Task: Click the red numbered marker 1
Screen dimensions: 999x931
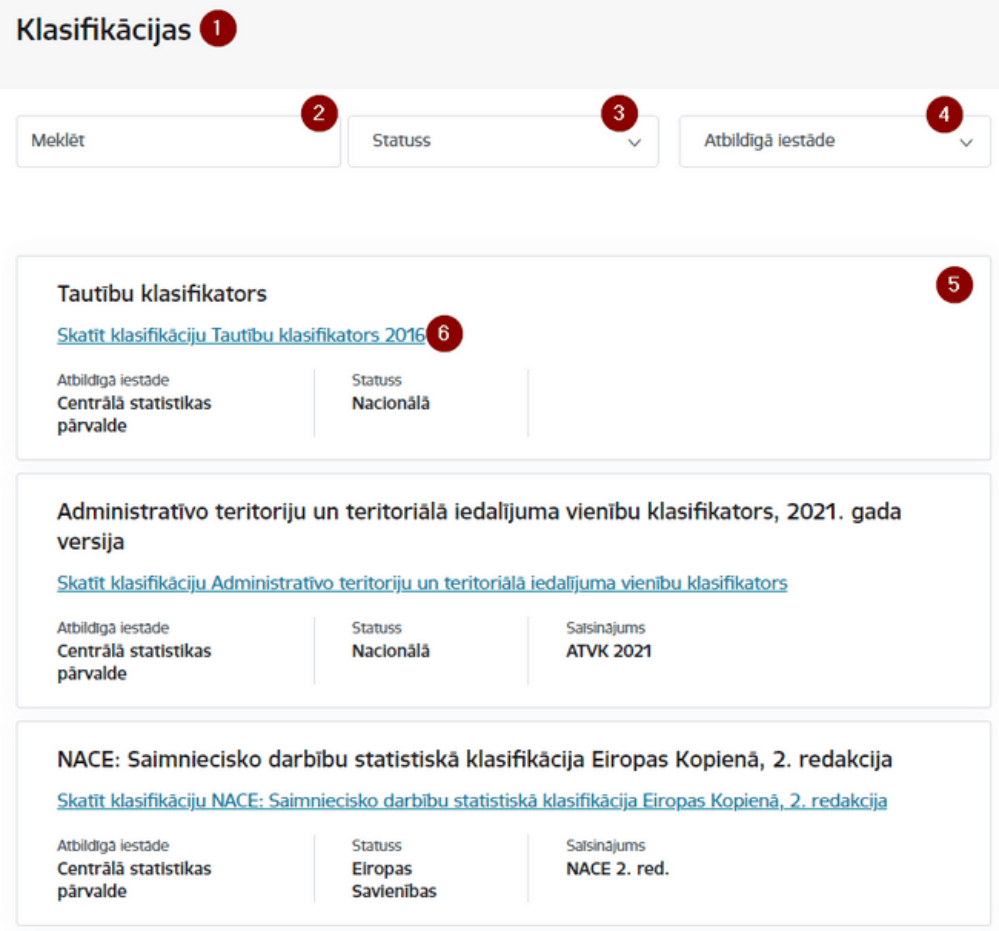Action: pos(218,29)
